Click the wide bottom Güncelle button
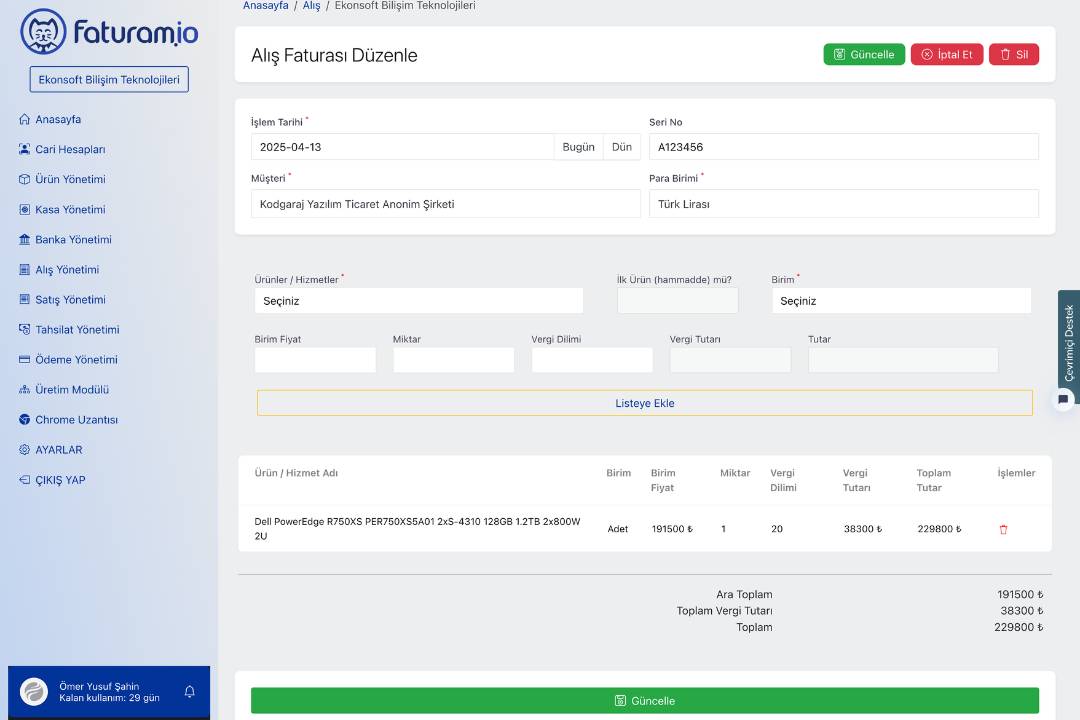The image size is (1080, 720). coord(645,701)
